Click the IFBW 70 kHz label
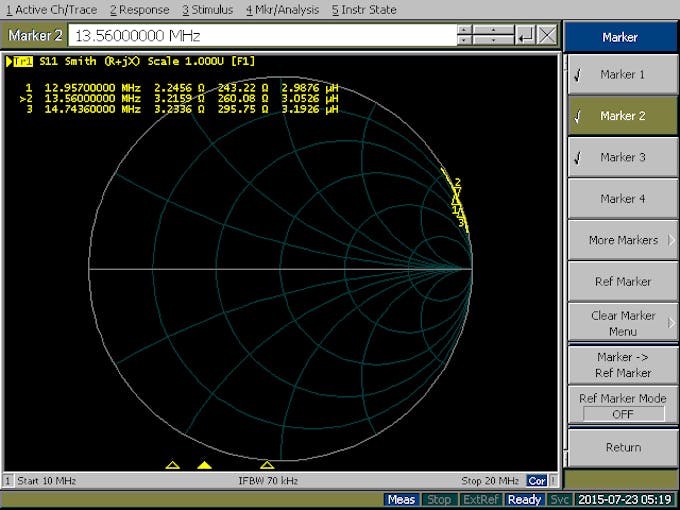The width and height of the screenshot is (680, 510). coord(268,481)
